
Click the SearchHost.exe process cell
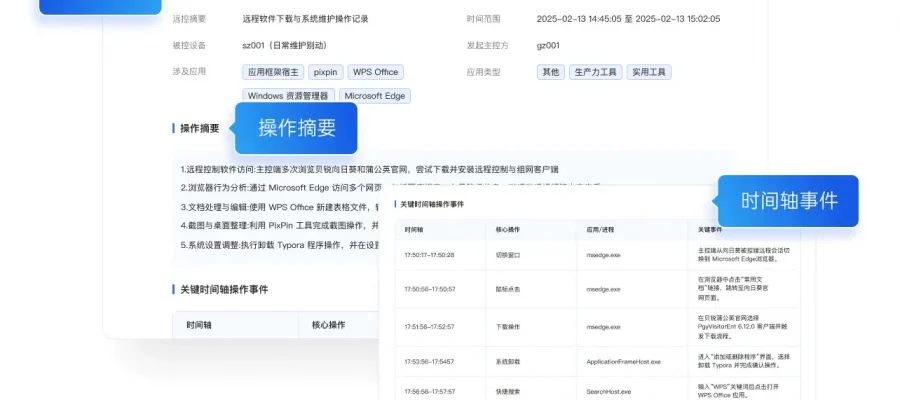point(608,391)
